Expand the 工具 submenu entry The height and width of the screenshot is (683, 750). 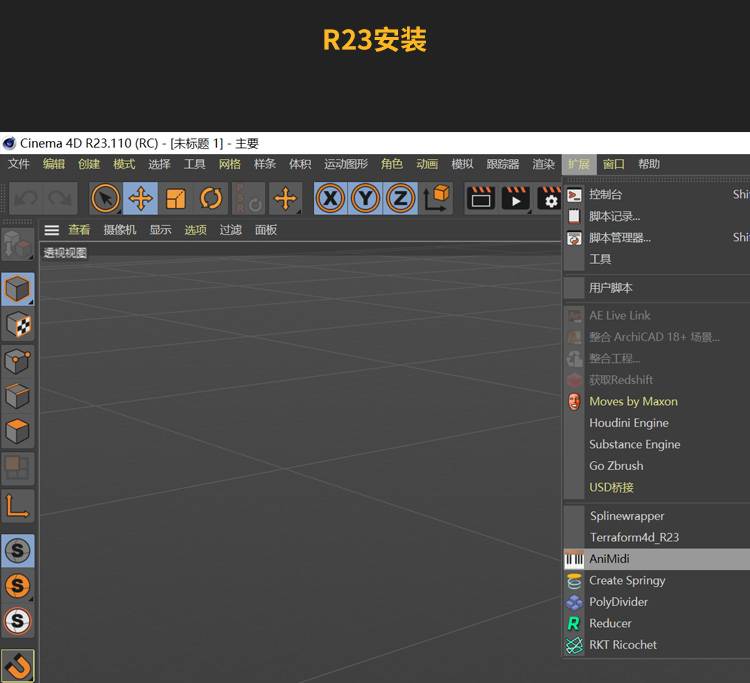[657, 259]
